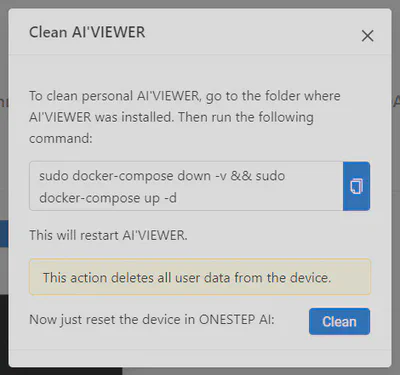
Task: Click the partially hidden letter at the right edge
Action: tap(396, 101)
